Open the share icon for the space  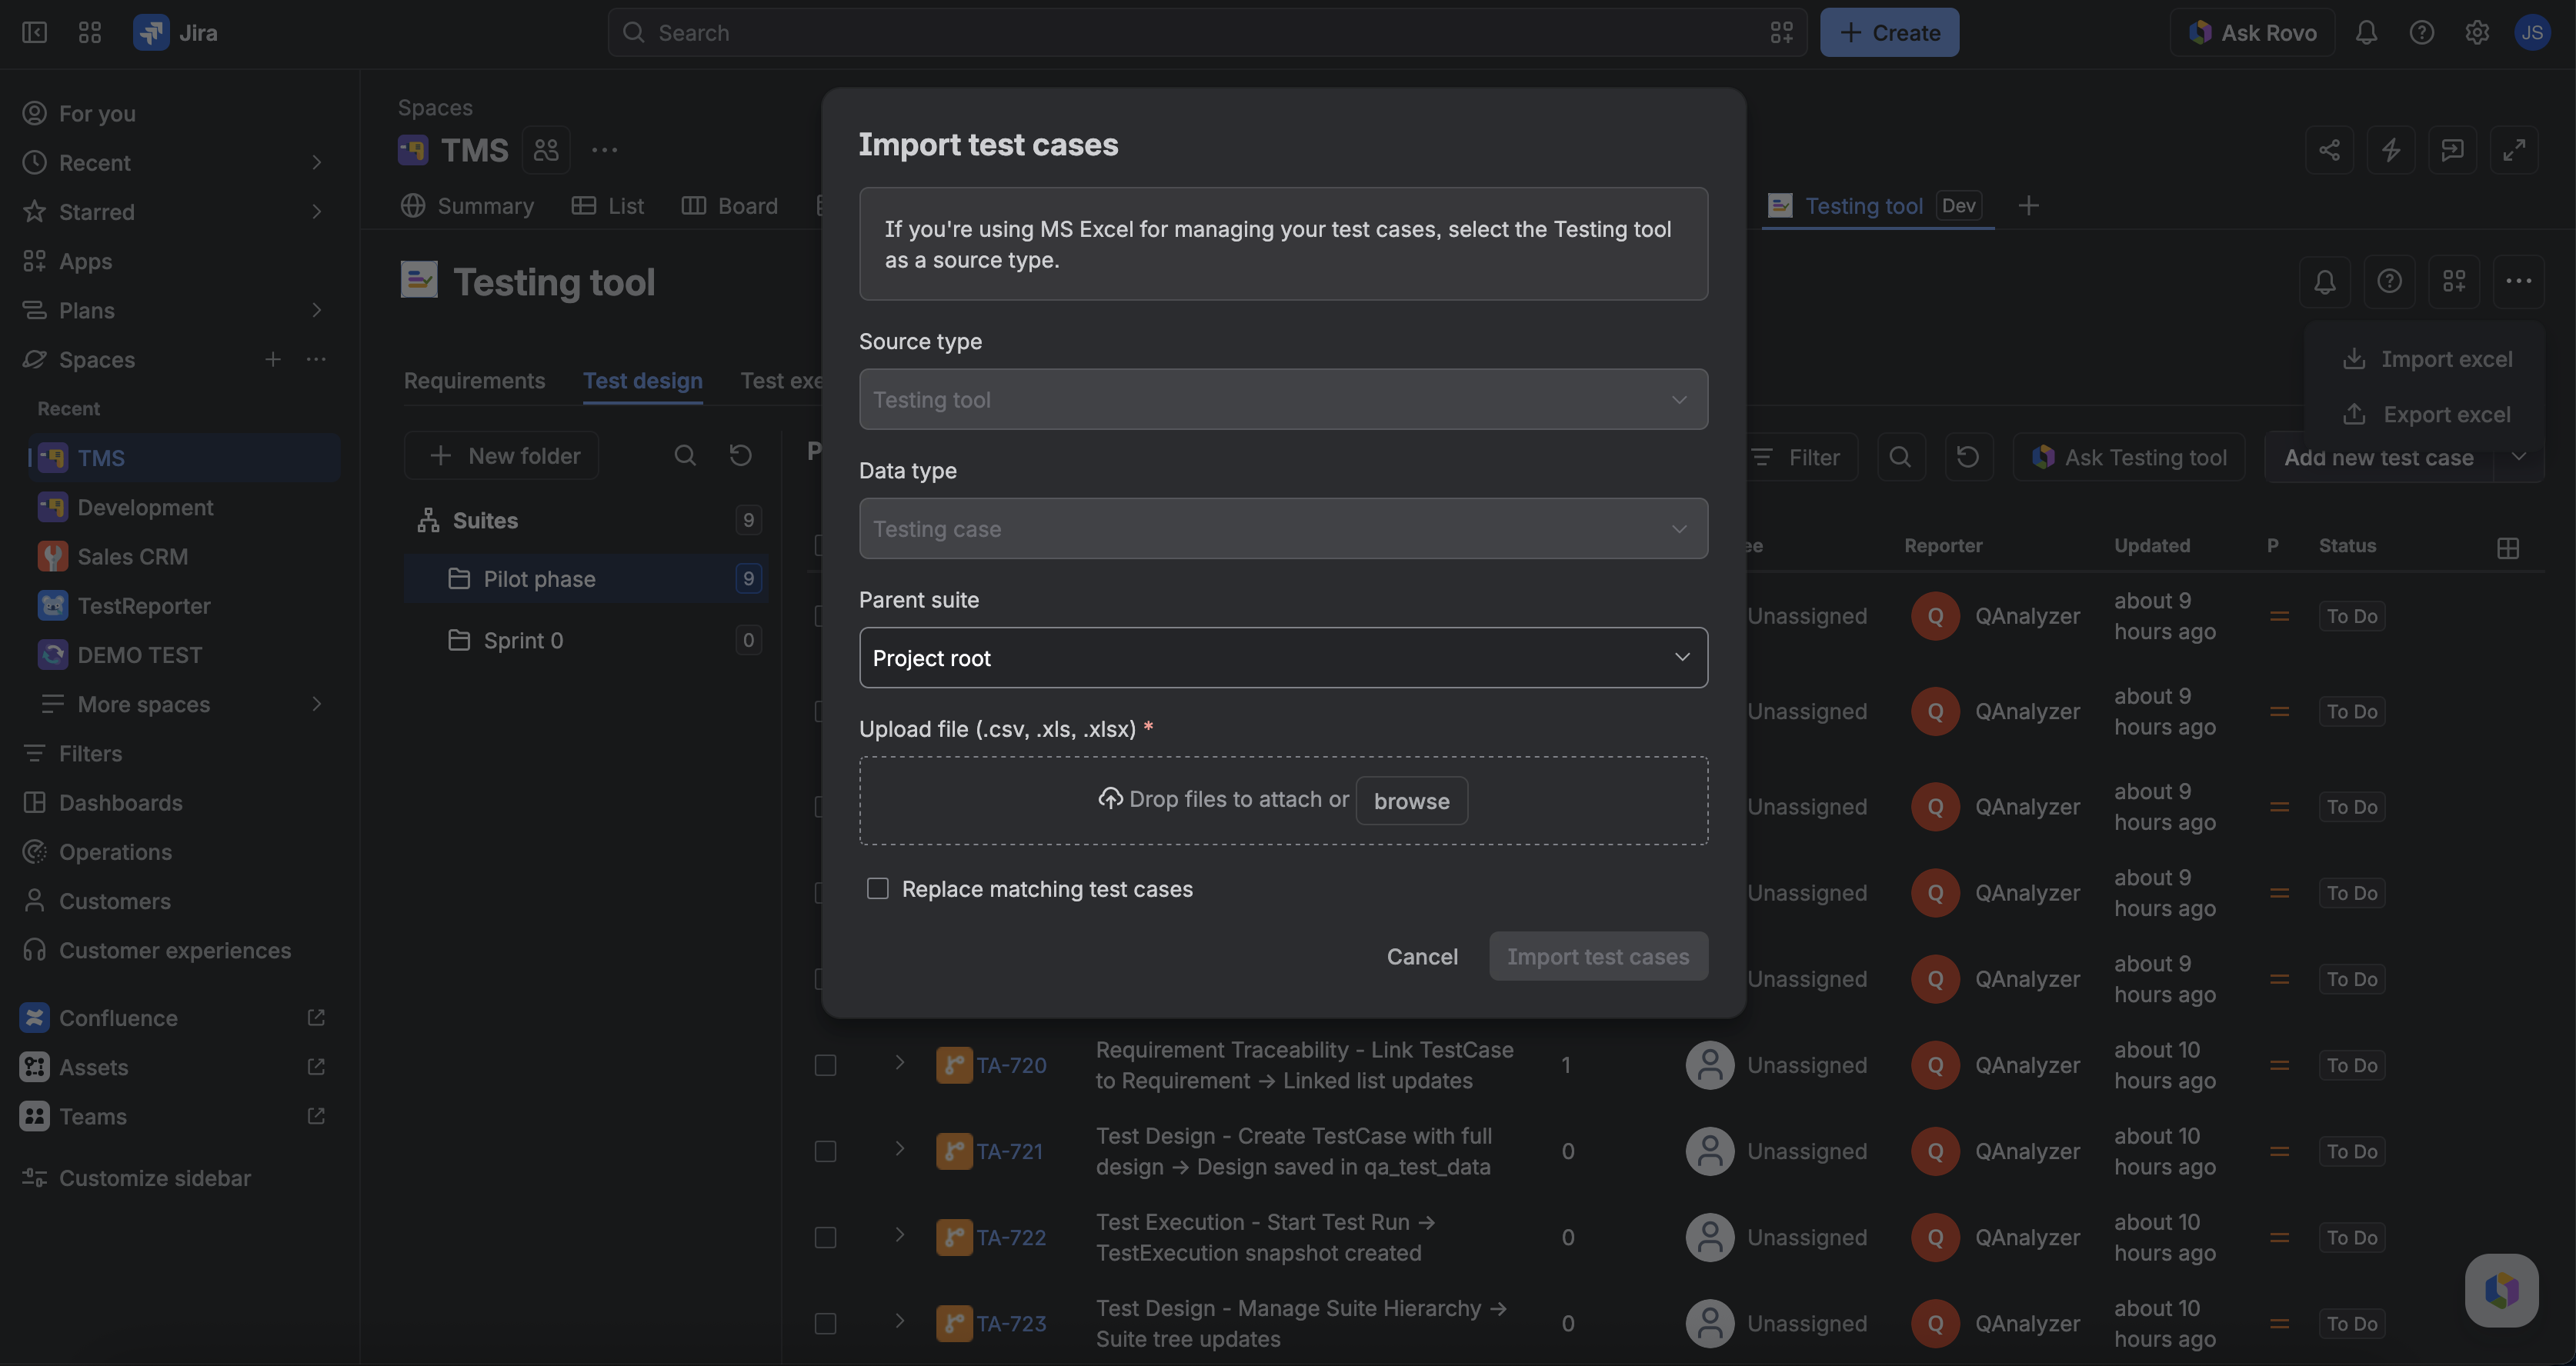2329,150
